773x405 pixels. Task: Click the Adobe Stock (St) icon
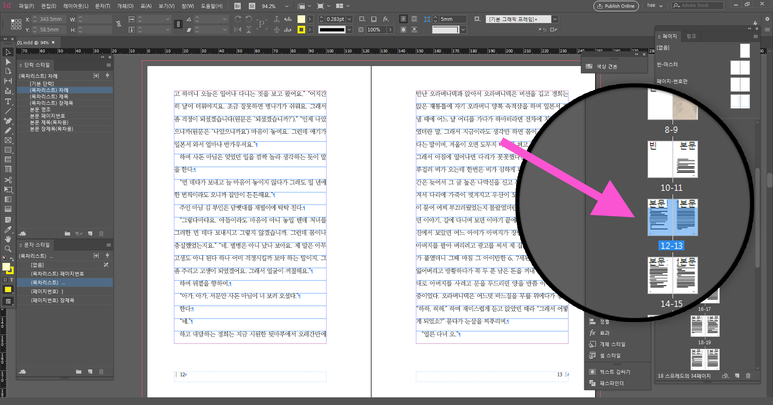pyautogui.click(x=252, y=6)
